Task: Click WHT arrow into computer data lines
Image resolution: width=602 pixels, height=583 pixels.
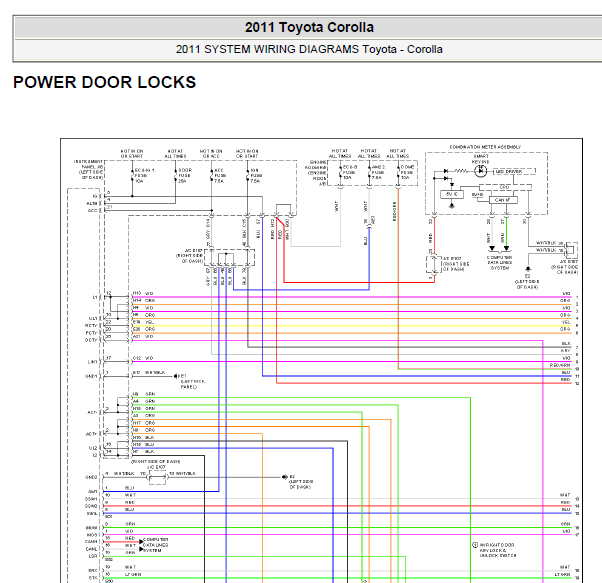Action: [492, 248]
